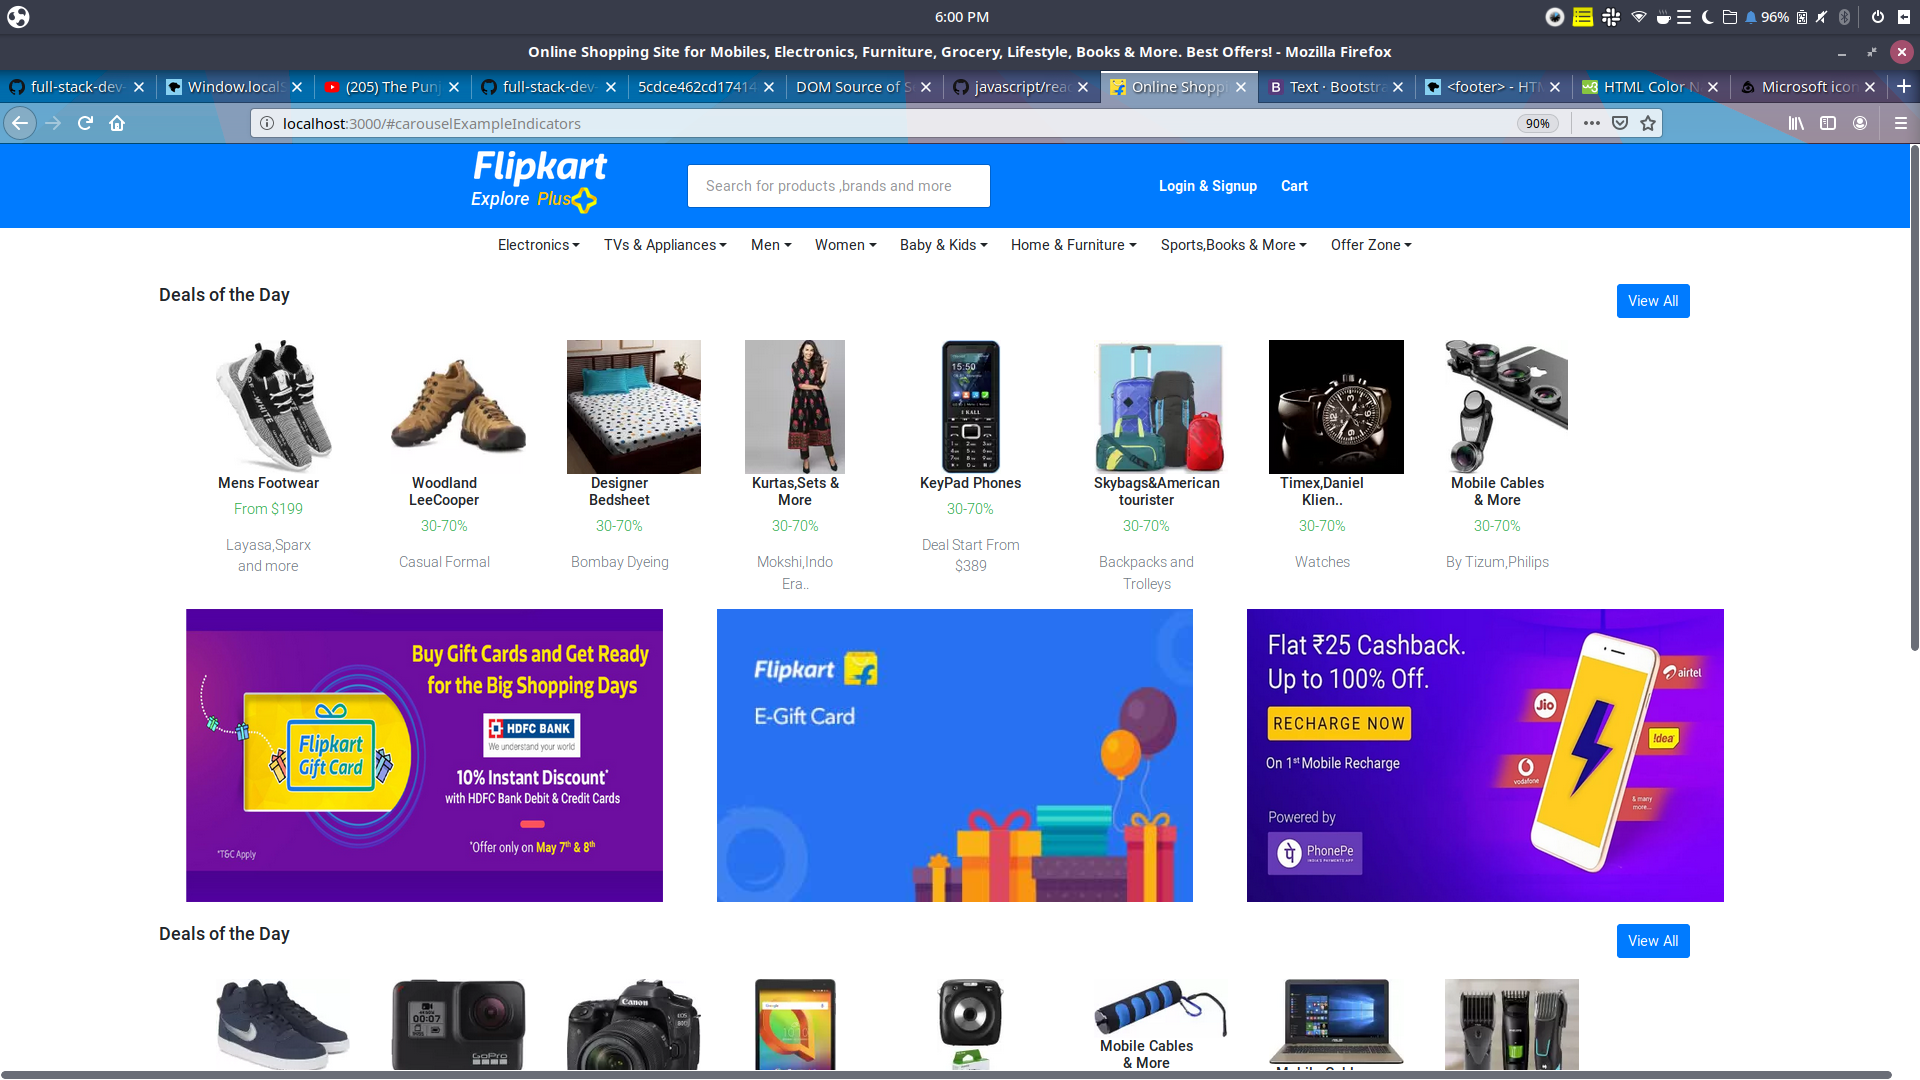Screen dimensions: 1920x1080
Task: Click the product search input field
Action: tap(839, 186)
